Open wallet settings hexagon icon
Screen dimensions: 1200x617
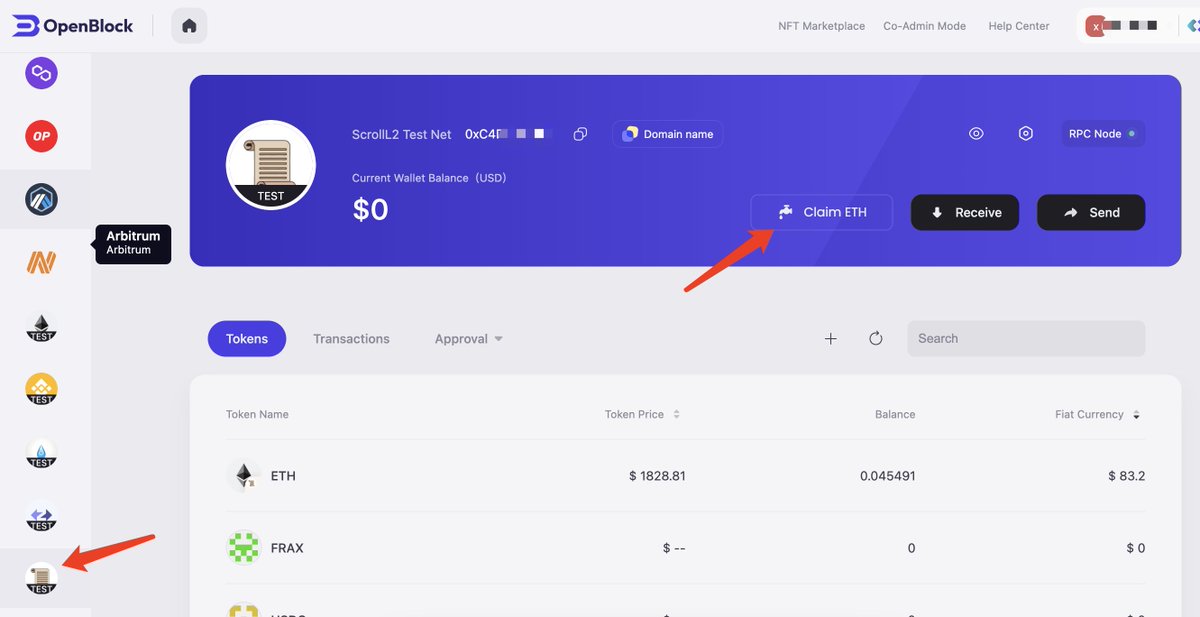point(1025,134)
